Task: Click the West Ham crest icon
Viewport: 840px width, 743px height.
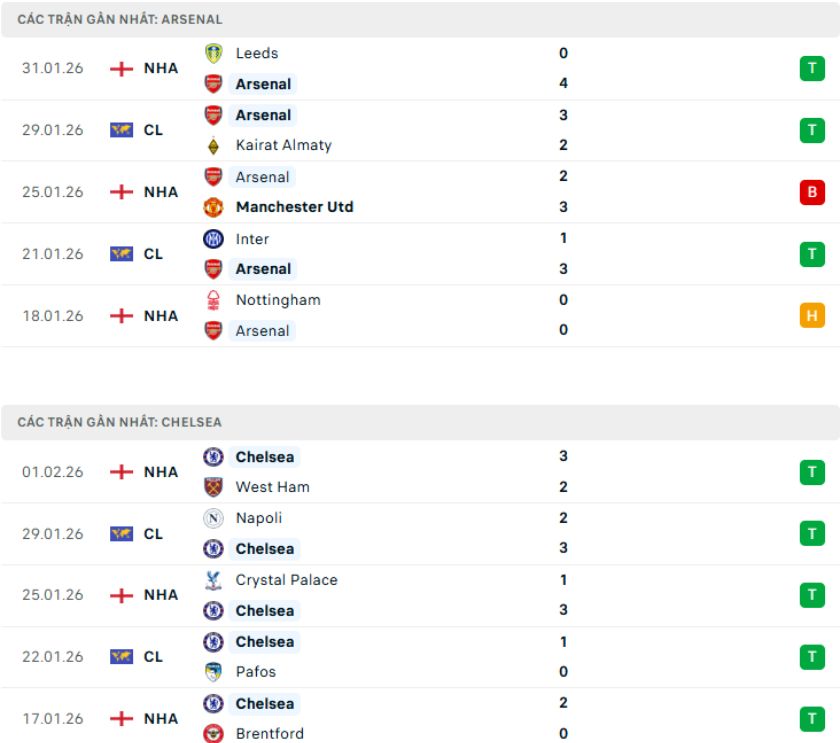Action: 213,487
